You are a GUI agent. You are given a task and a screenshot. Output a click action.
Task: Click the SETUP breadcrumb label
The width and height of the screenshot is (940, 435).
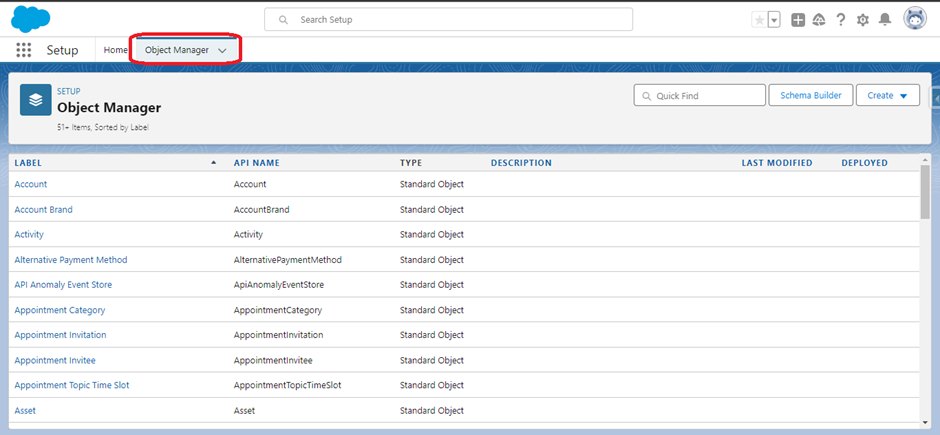coord(68,92)
